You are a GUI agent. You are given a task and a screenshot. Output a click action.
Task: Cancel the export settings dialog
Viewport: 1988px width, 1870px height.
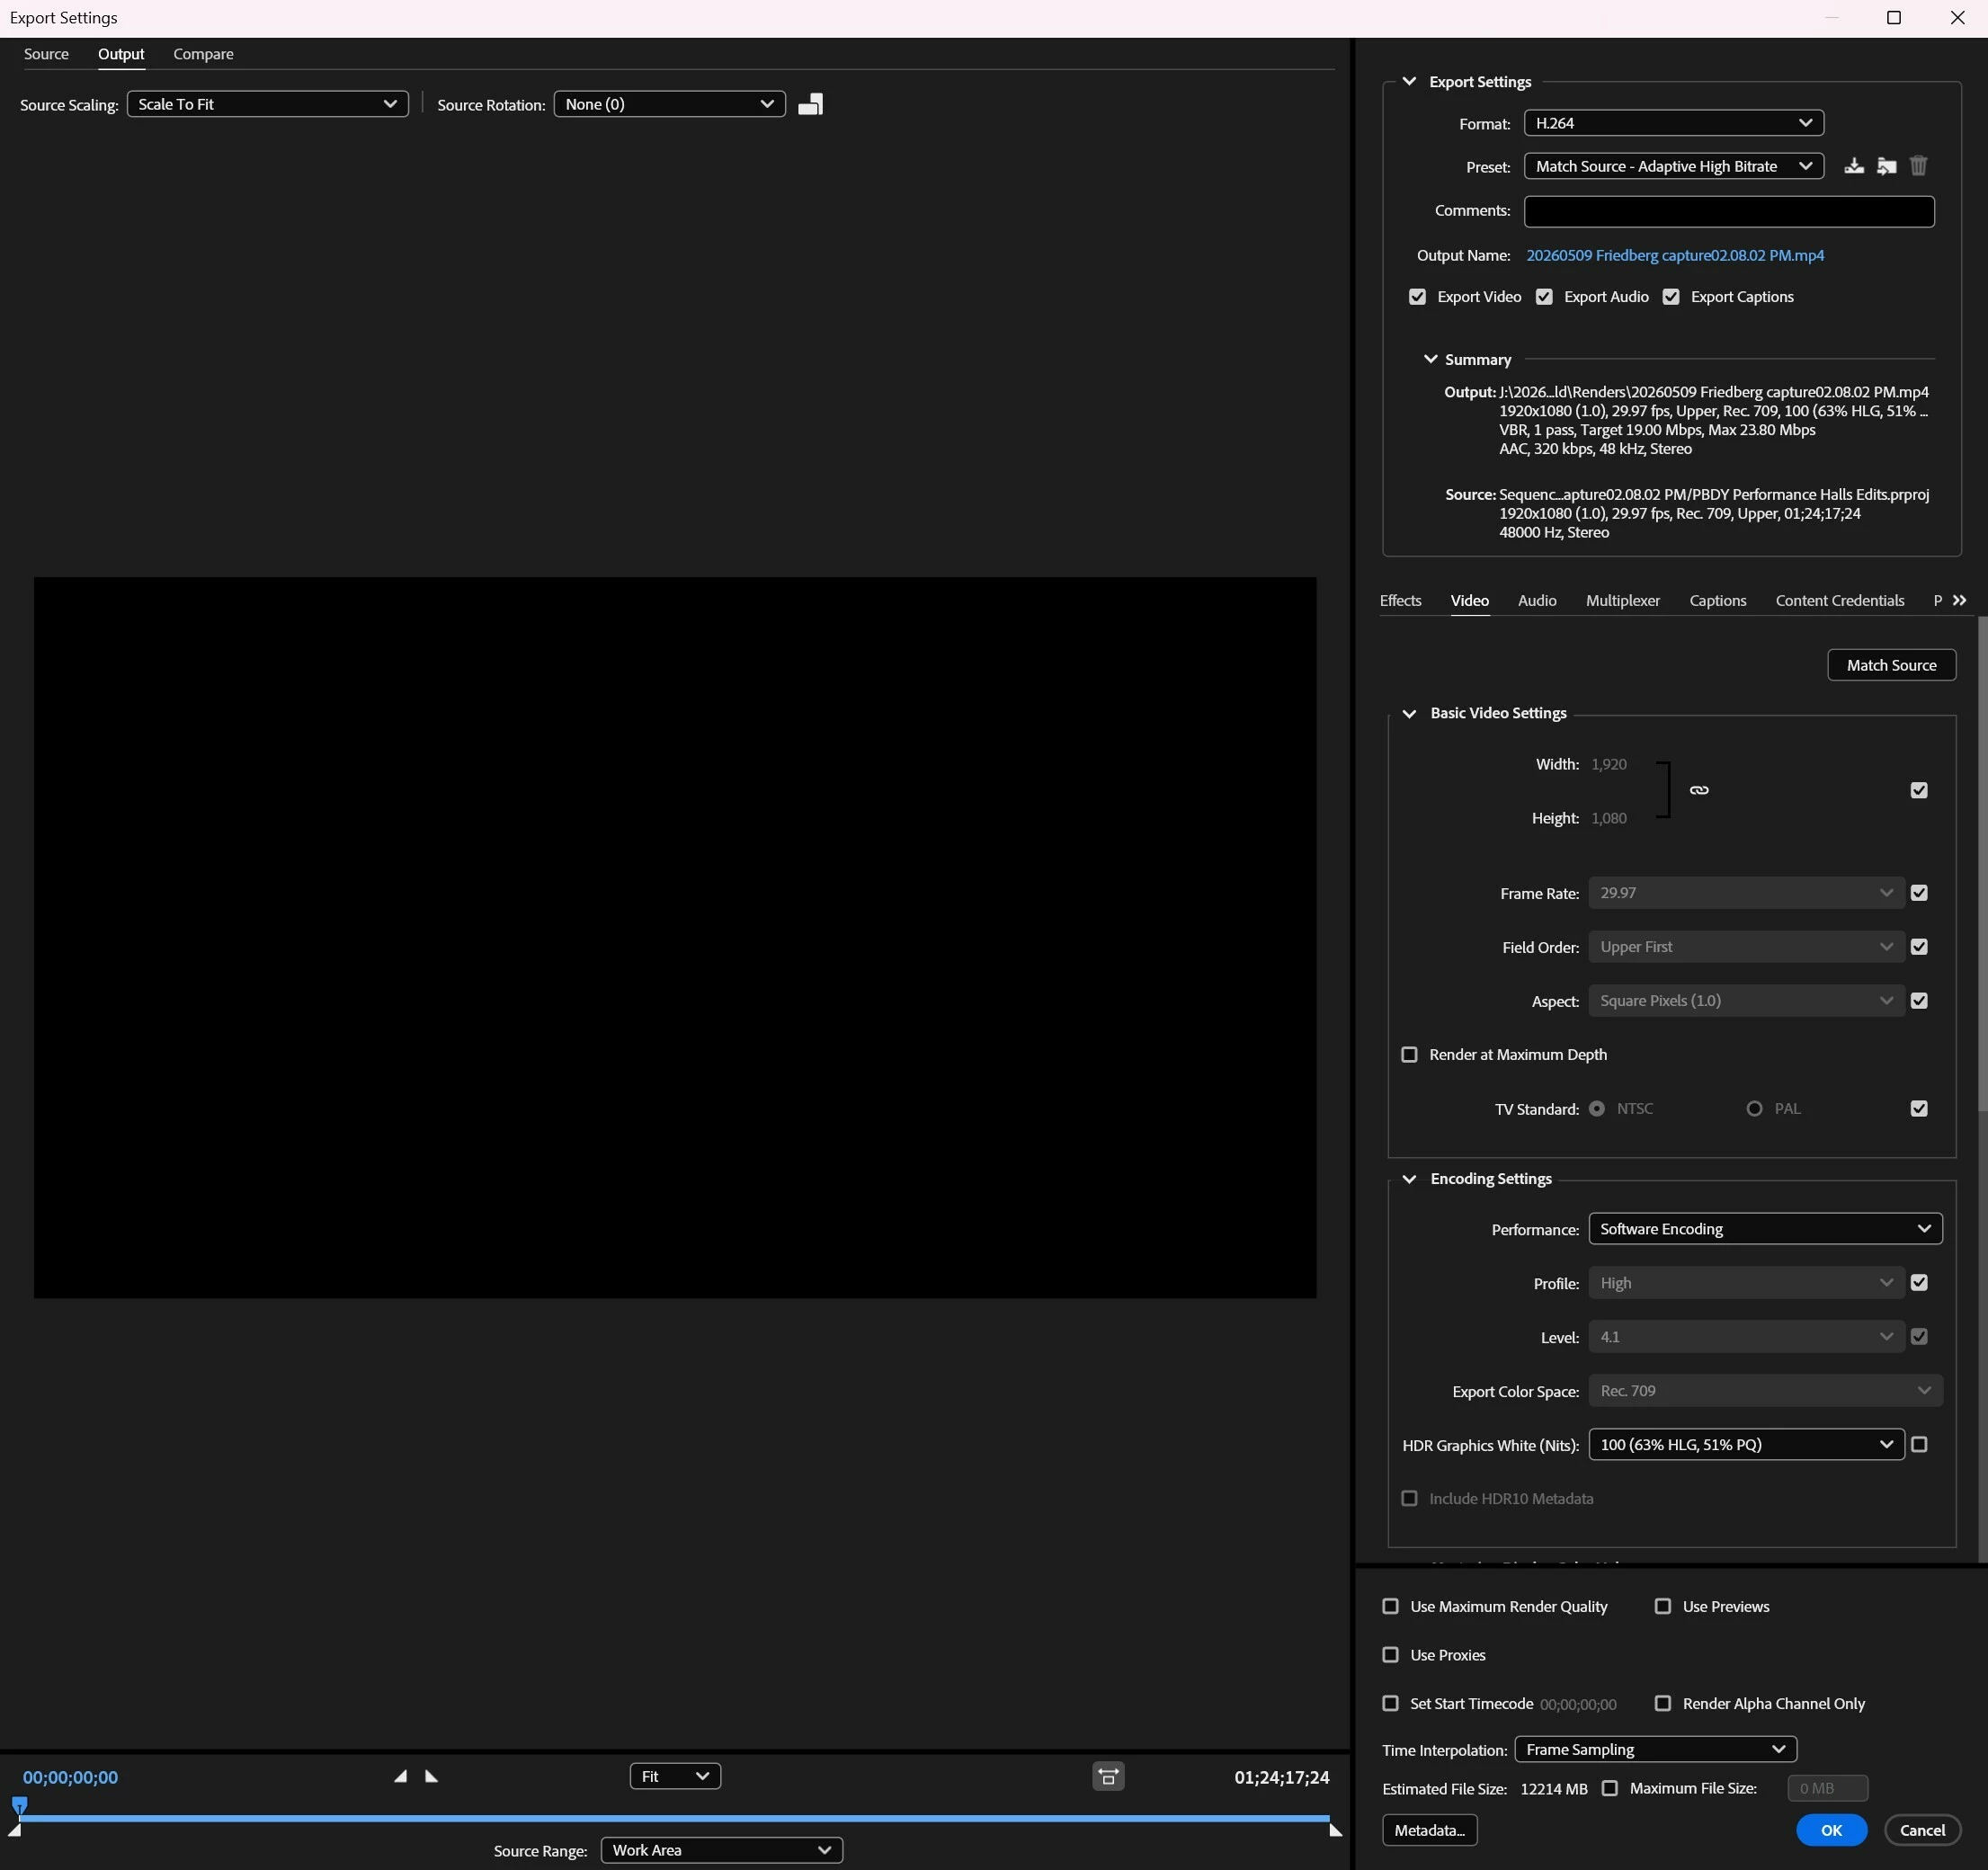(1922, 1830)
